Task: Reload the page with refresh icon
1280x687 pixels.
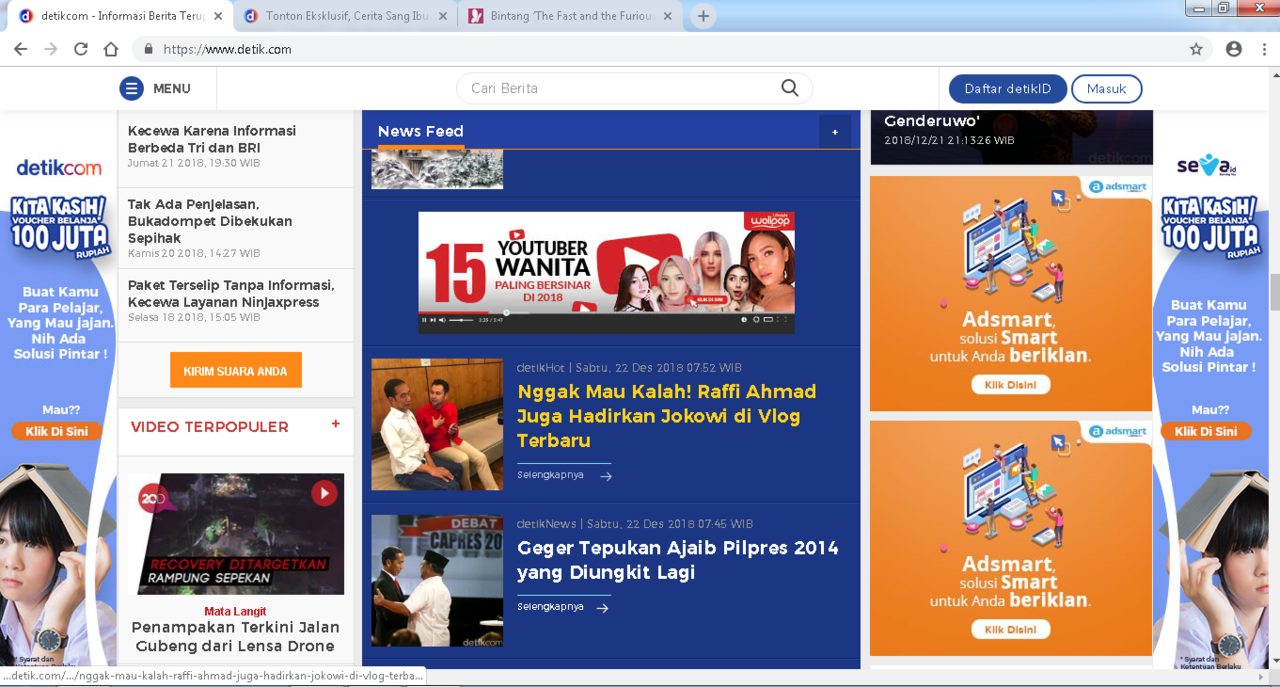Action: tap(81, 49)
